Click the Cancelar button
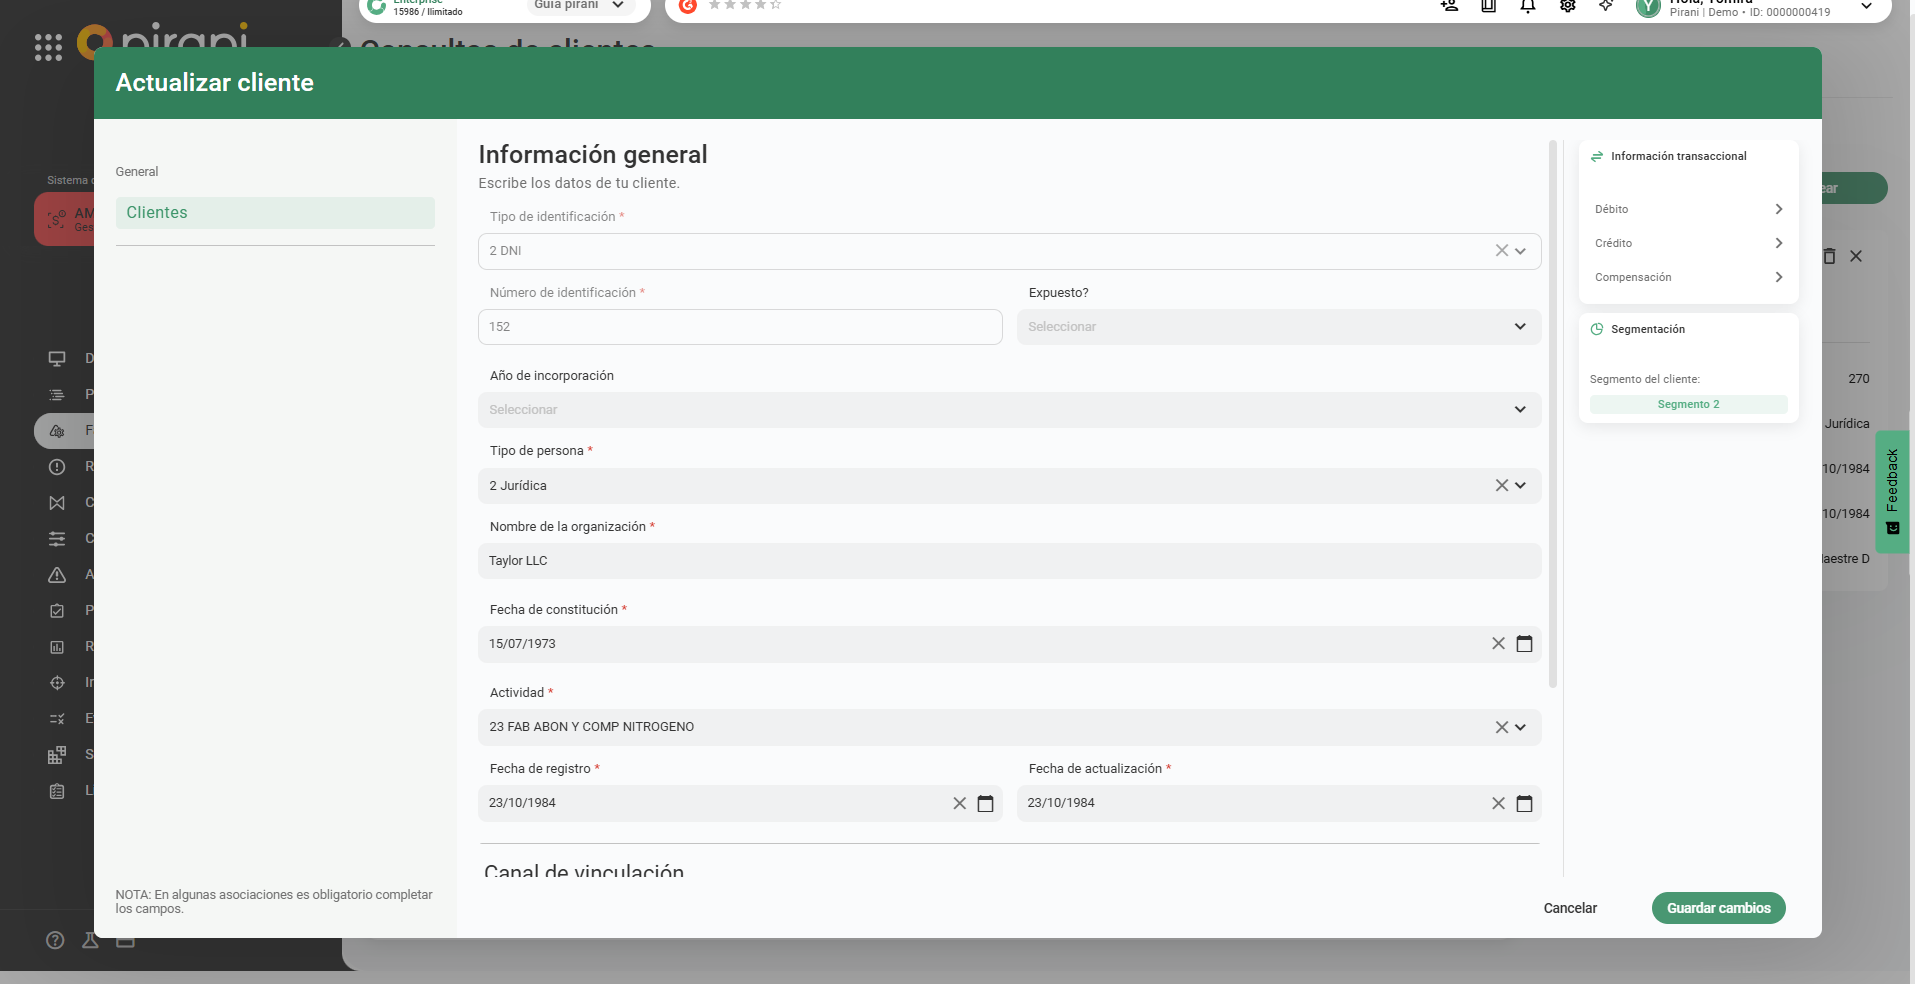Image resolution: width=1915 pixels, height=984 pixels. [x=1570, y=908]
